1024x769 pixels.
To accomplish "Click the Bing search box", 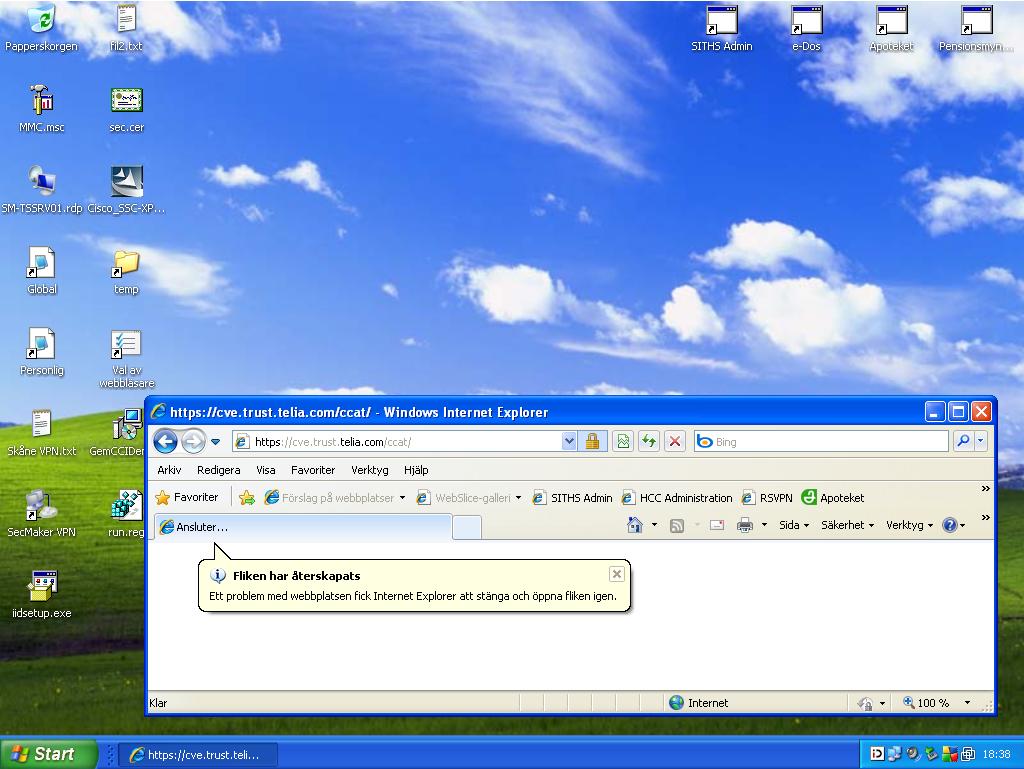I will pyautogui.click(x=822, y=442).
